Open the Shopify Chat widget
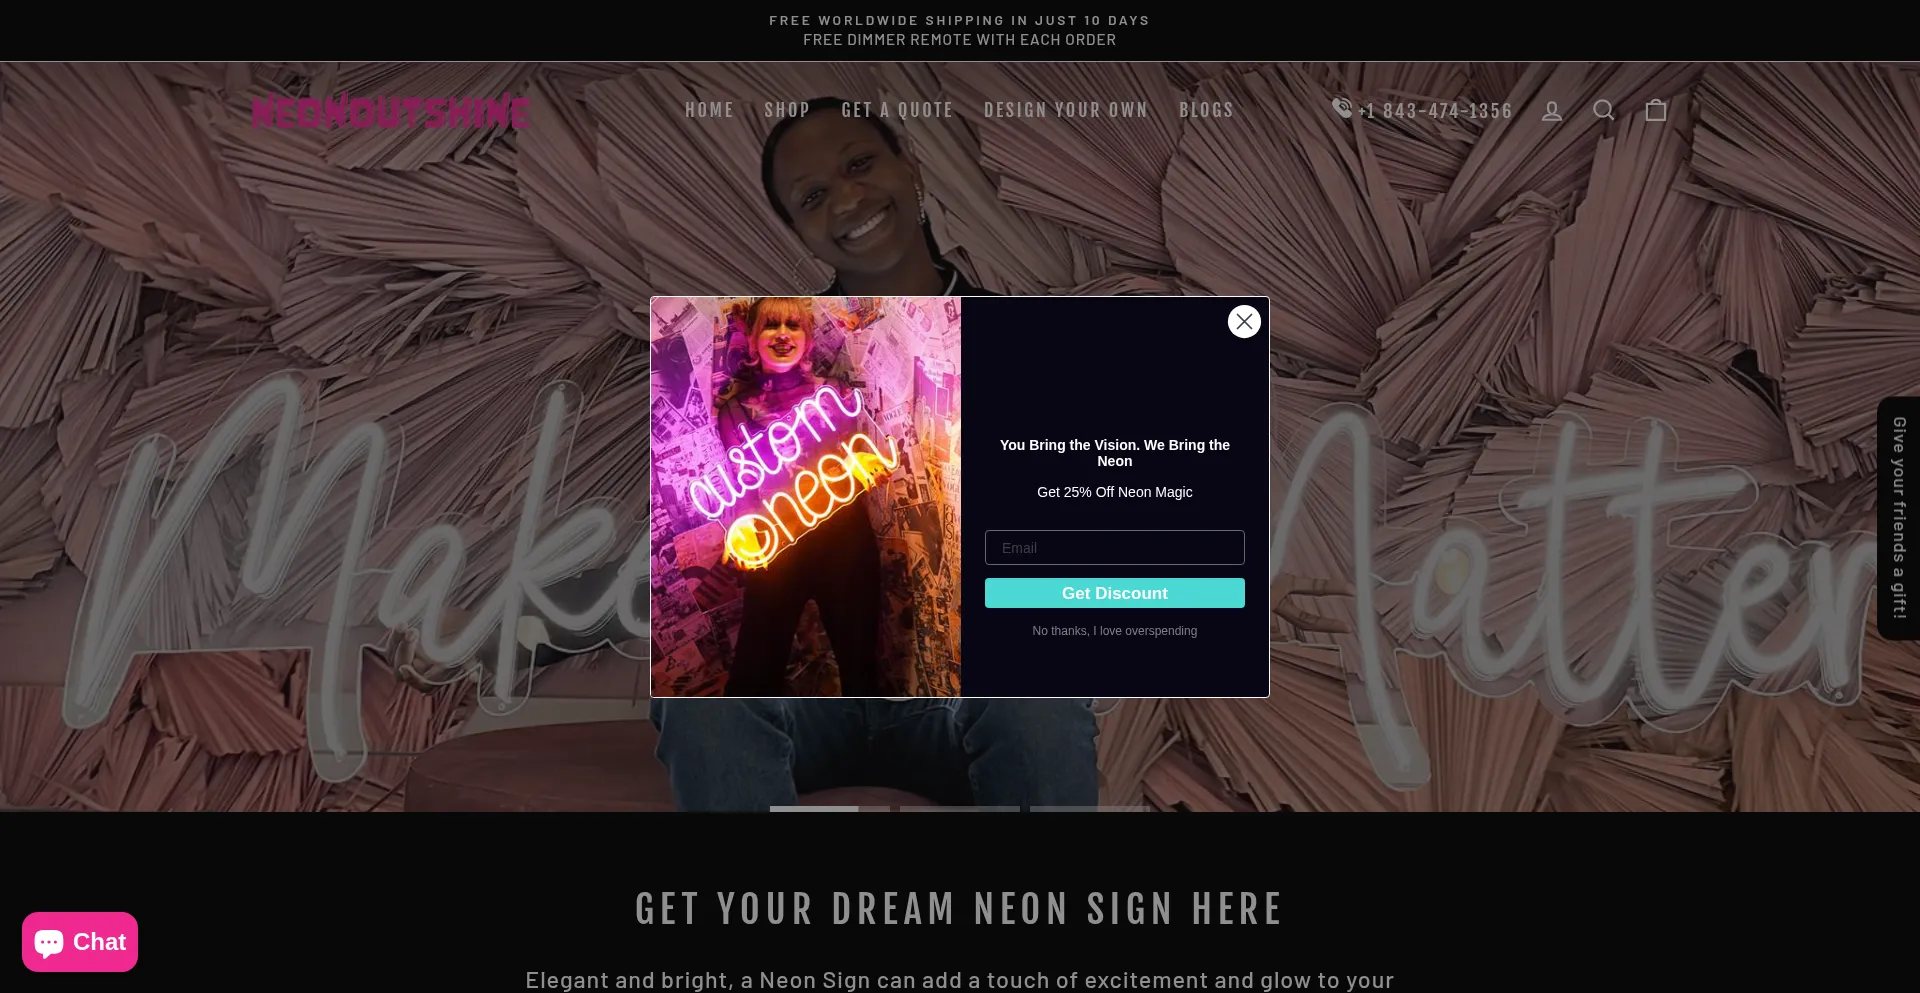The height and width of the screenshot is (993, 1920). click(x=80, y=942)
